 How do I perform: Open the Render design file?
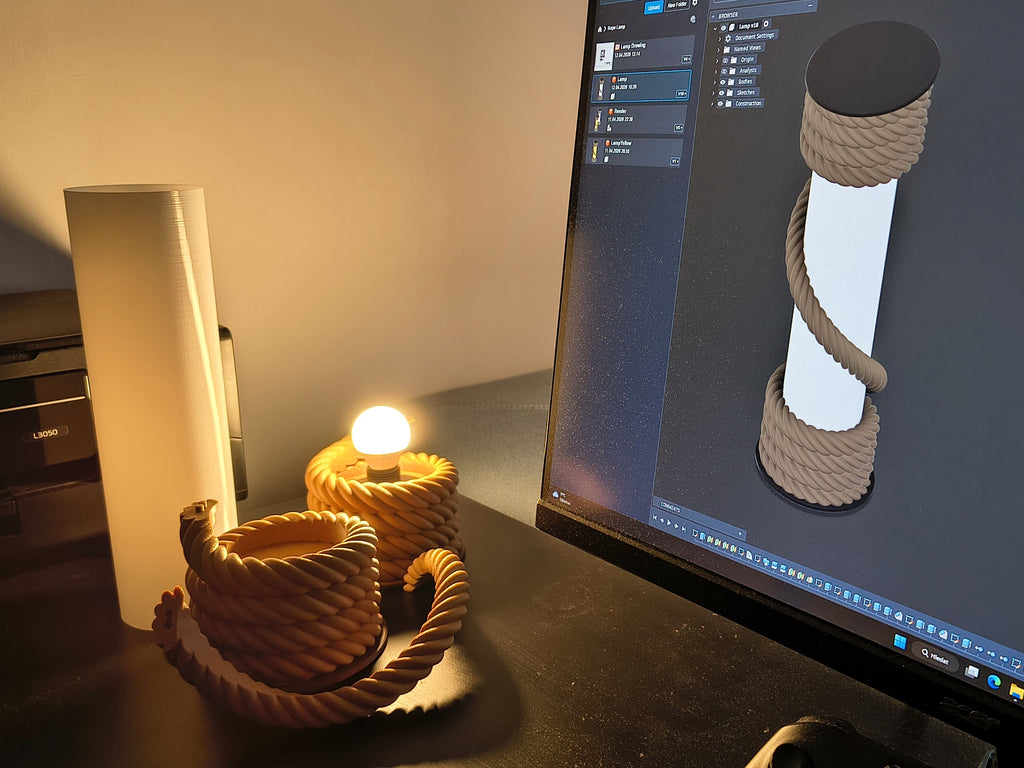pos(637,120)
